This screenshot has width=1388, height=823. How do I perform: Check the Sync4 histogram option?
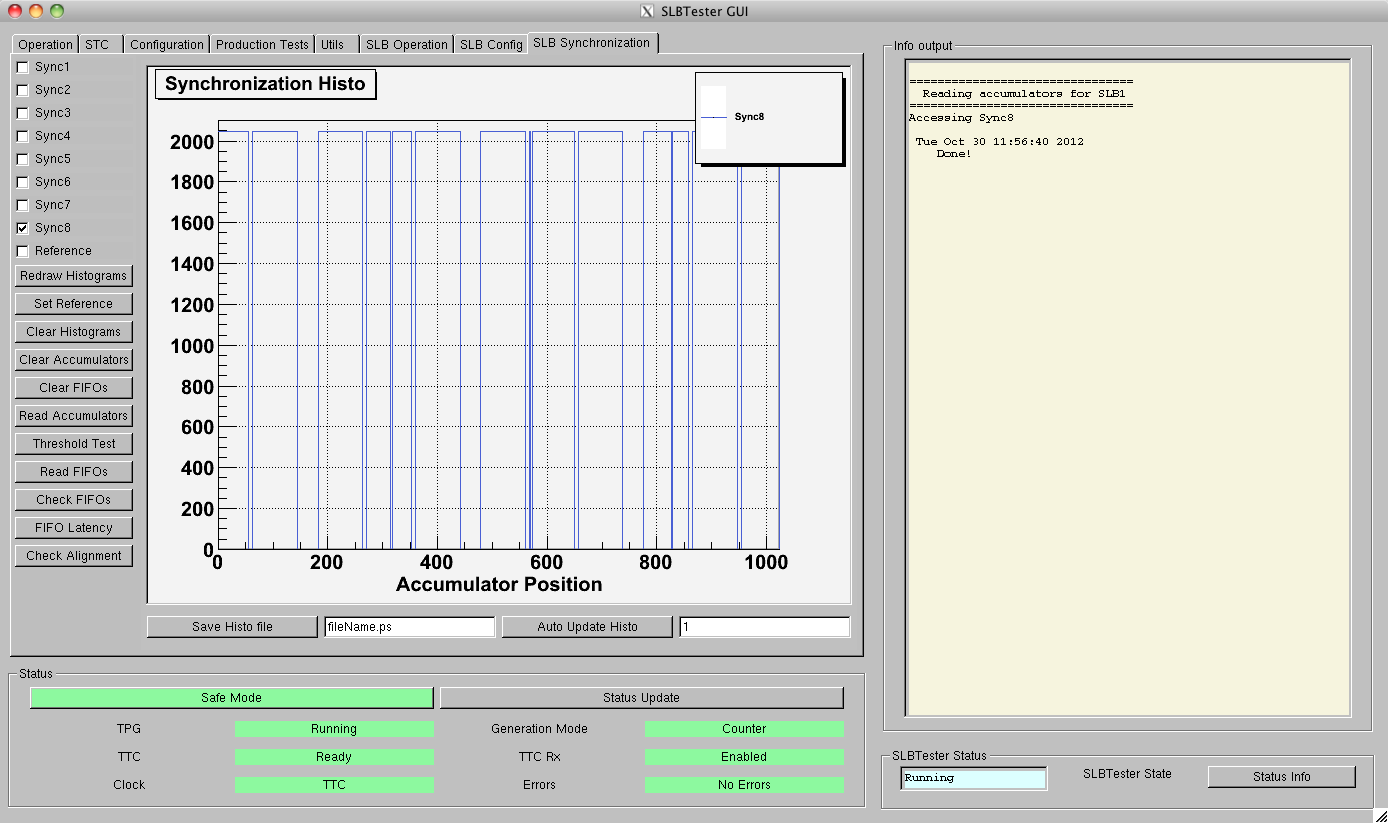(x=23, y=136)
